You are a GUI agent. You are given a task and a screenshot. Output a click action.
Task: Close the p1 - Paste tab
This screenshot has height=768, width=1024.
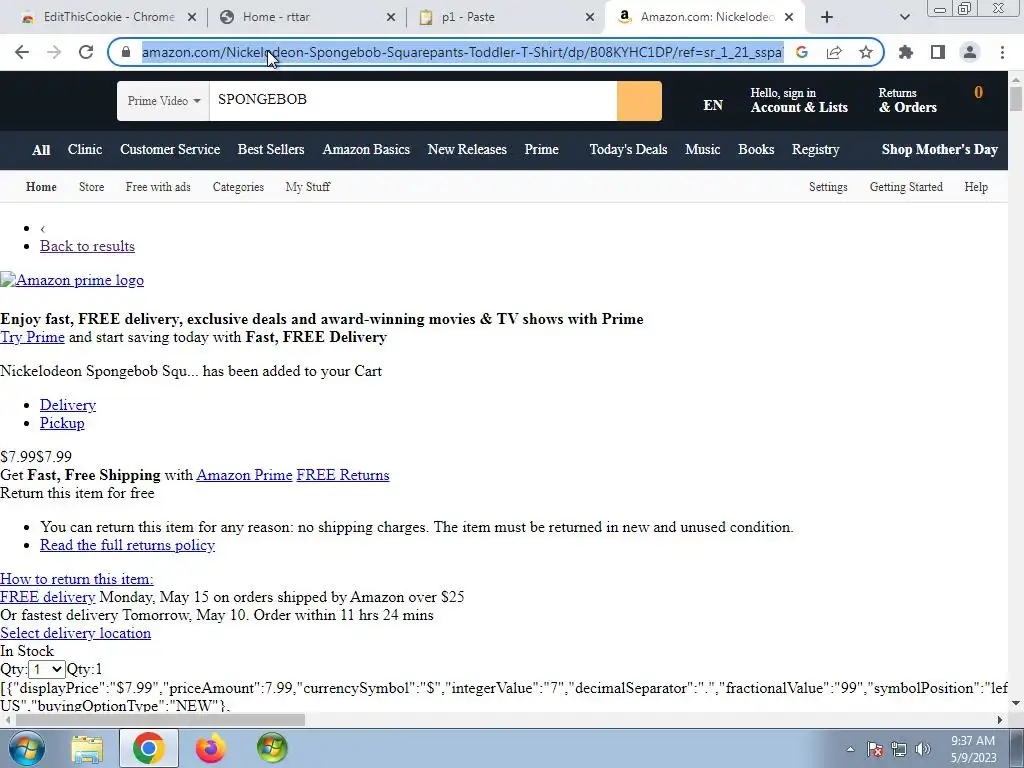(x=590, y=17)
